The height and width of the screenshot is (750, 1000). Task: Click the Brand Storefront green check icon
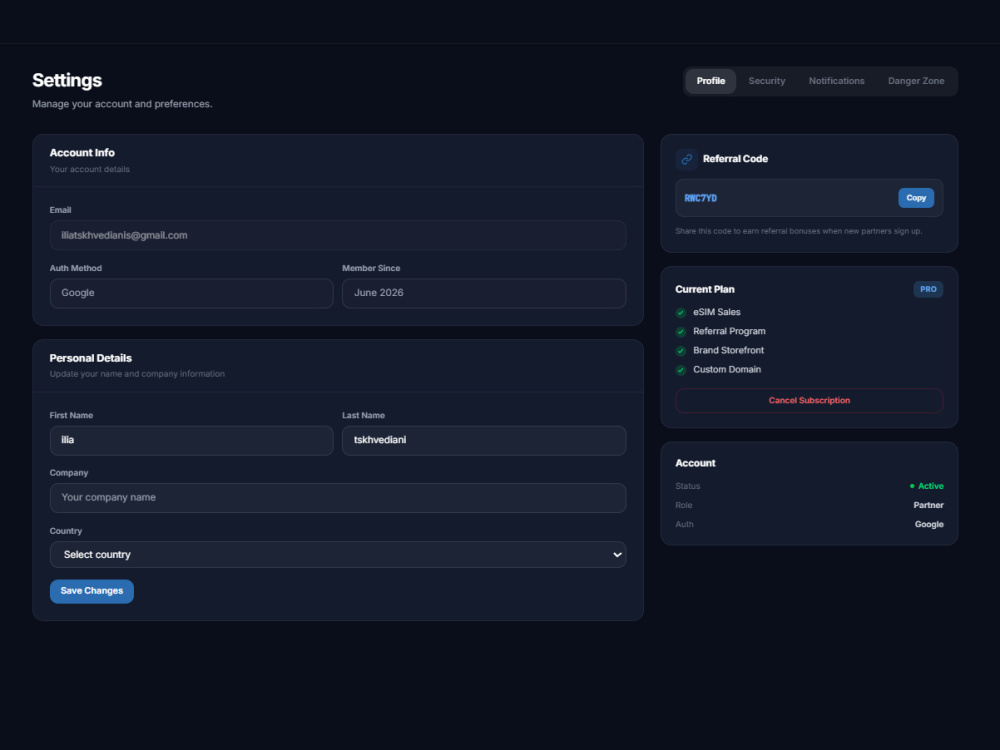pyautogui.click(x=680, y=351)
